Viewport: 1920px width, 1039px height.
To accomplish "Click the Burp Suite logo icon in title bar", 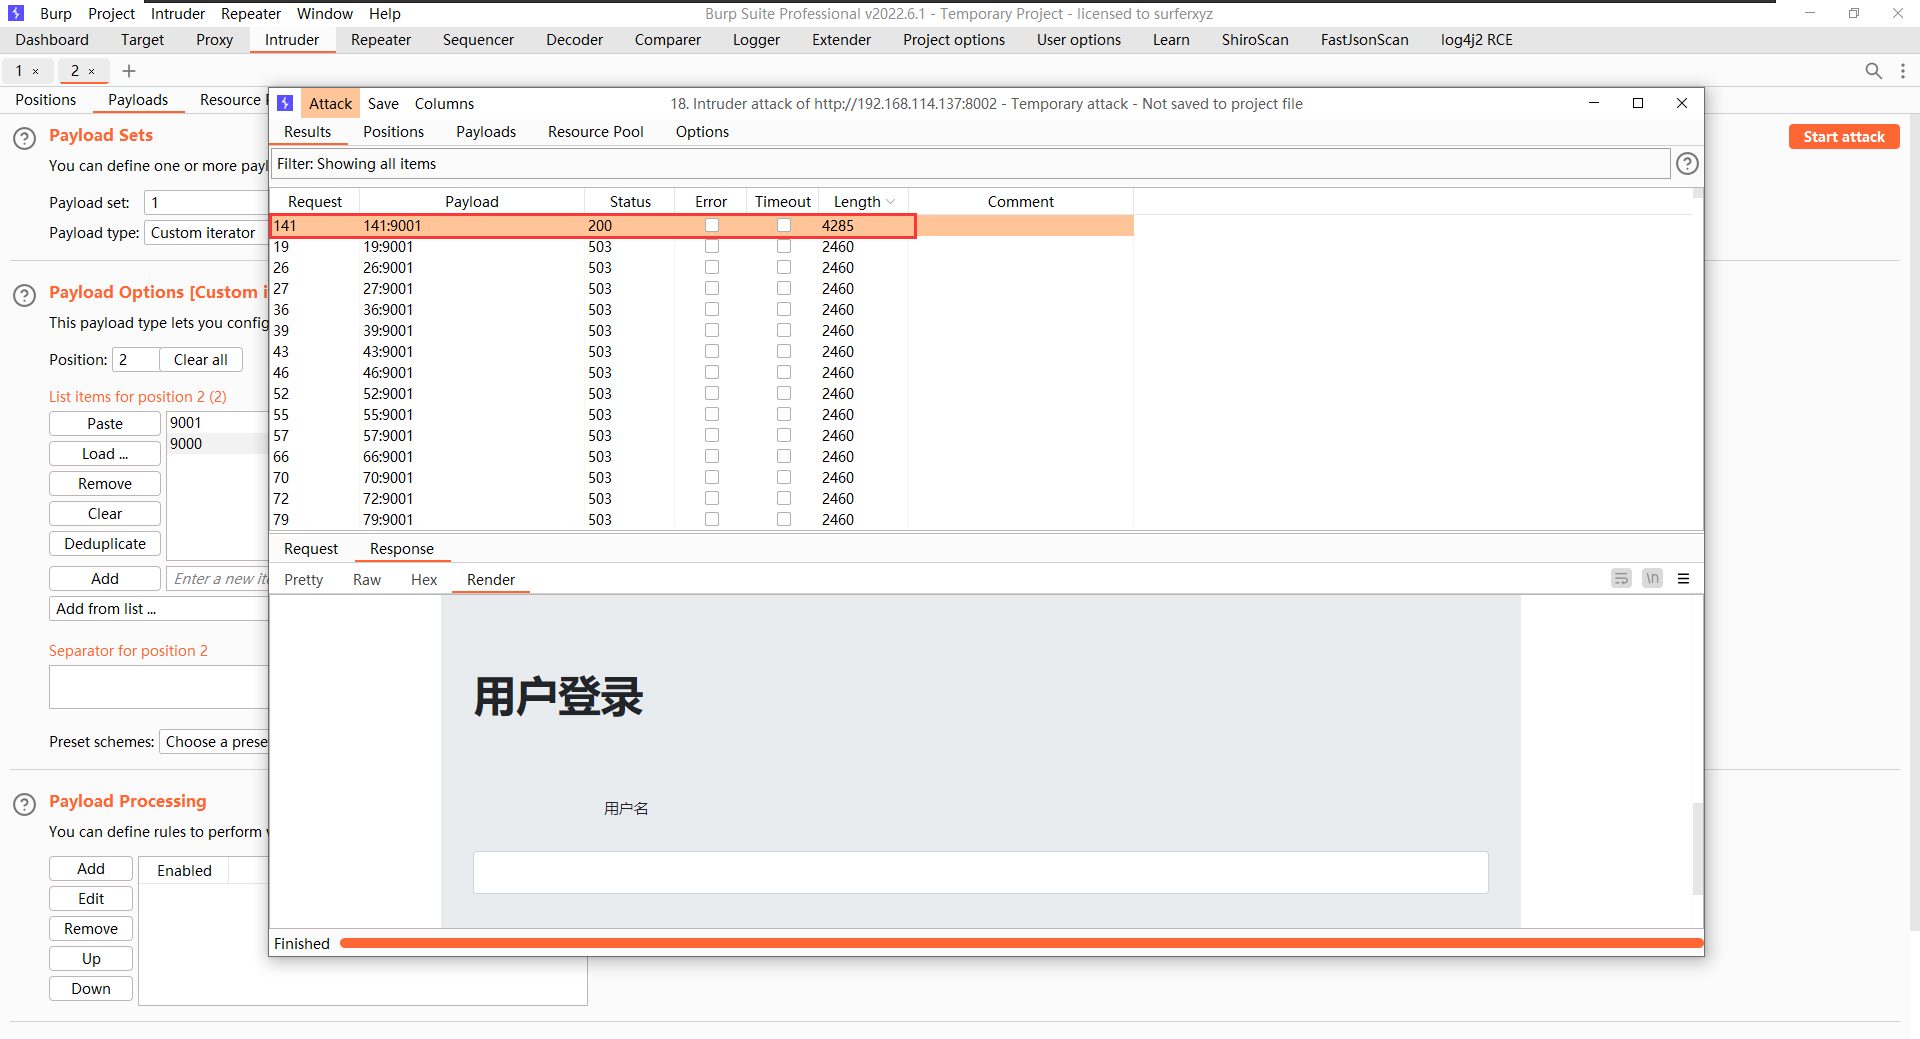I will click(16, 13).
